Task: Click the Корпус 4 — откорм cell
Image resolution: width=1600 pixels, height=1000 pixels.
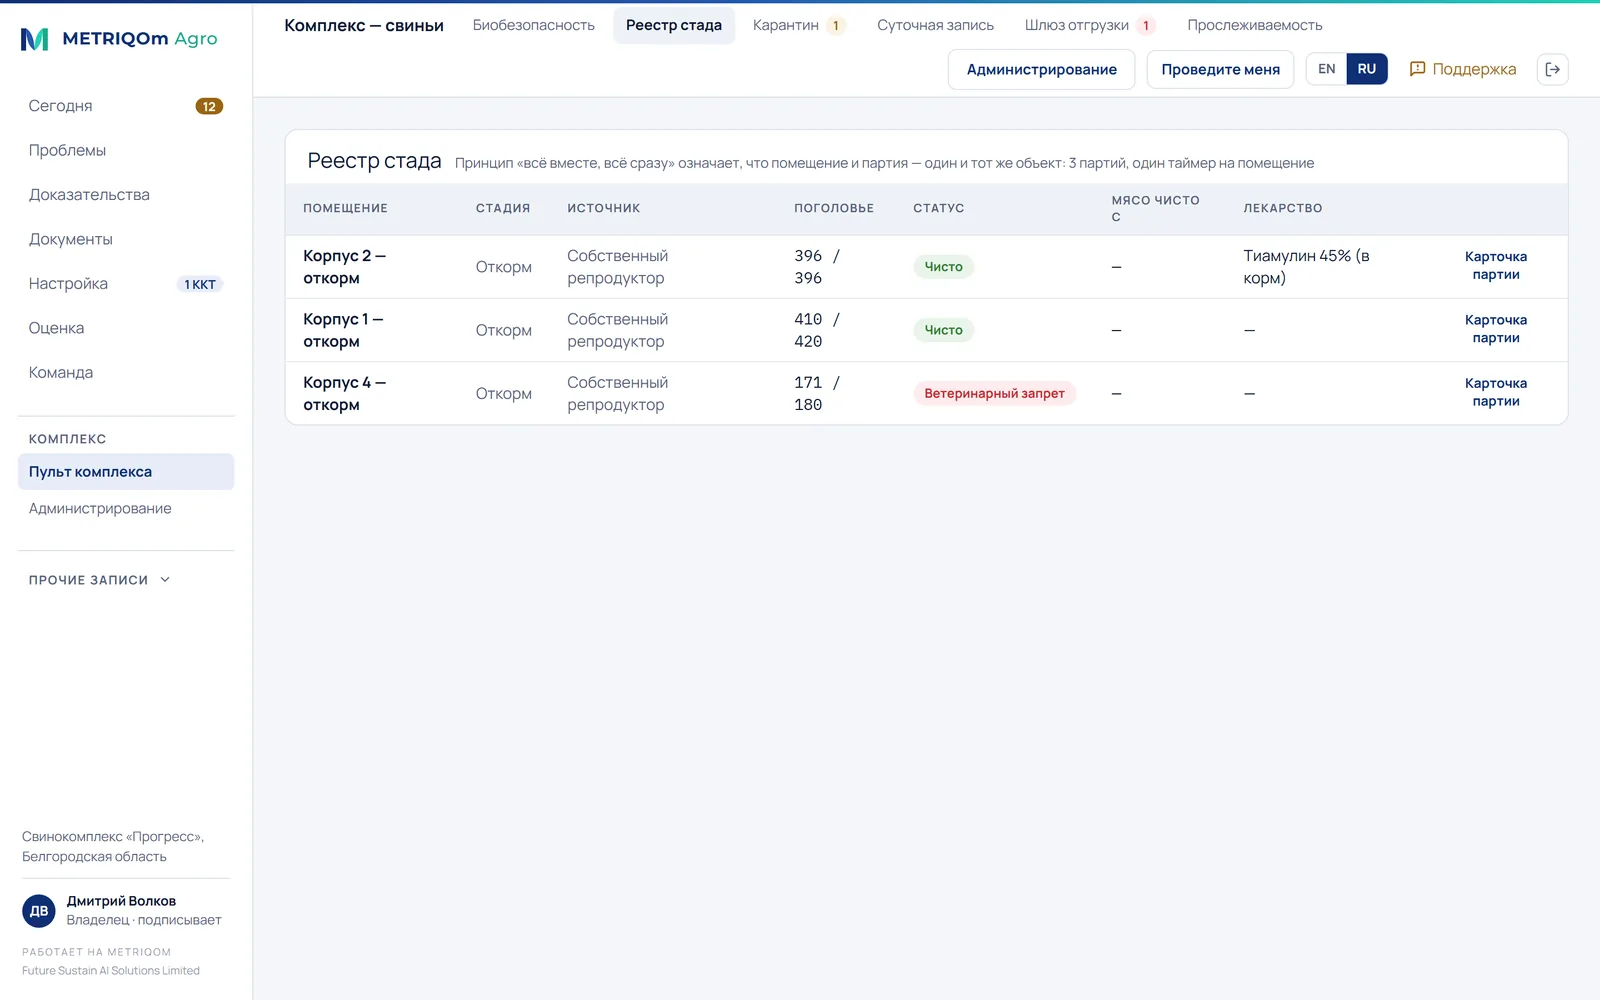Action: pyautogui.click(x=345, y=393)
